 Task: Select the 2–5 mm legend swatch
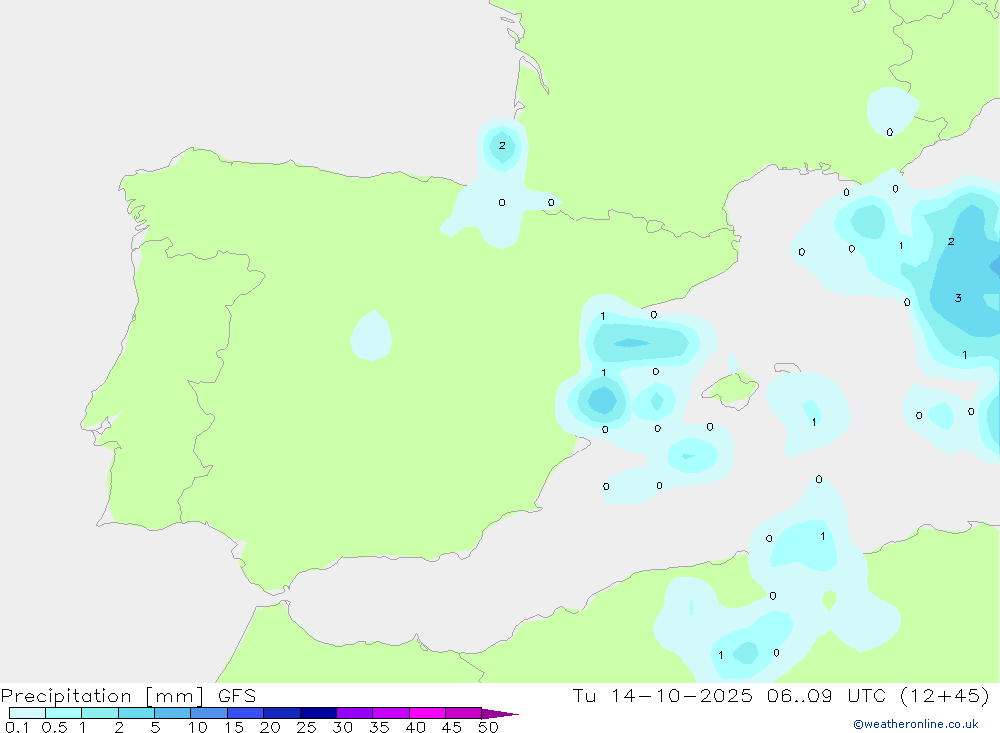click(136, 713)
